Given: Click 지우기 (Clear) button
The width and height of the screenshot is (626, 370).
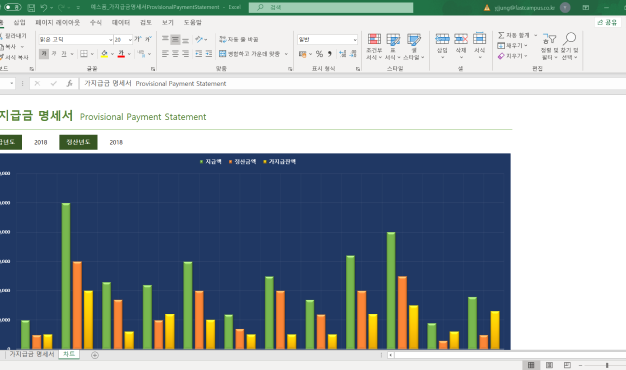Looking at the screenshot, I should pyautogui.click(x=513, y=56).
